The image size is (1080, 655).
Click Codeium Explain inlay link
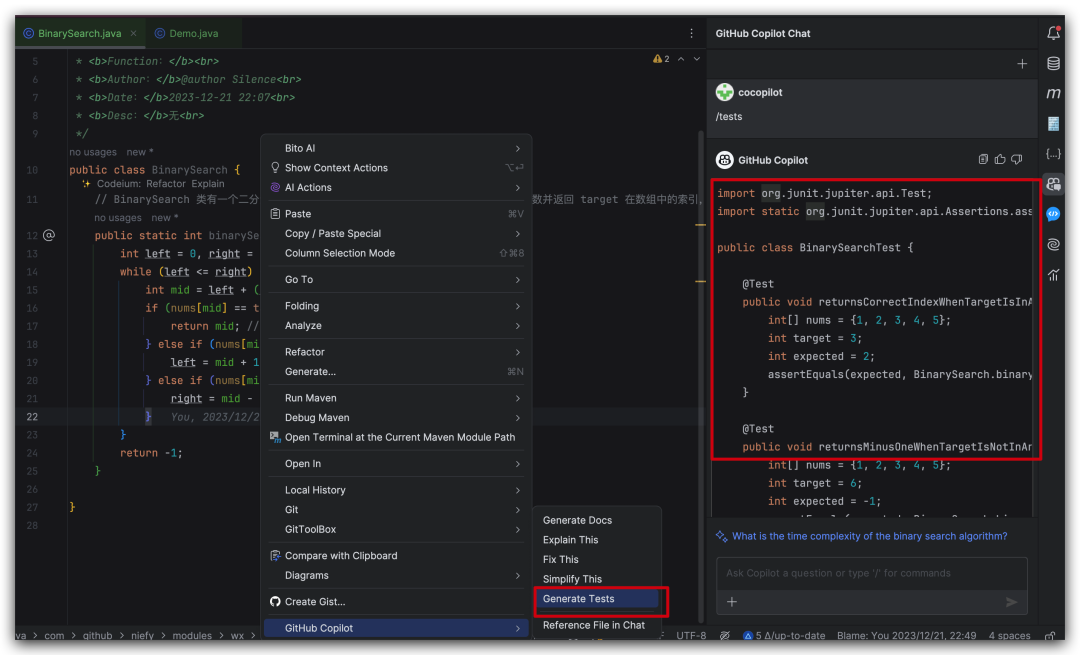tap(208, 184)
